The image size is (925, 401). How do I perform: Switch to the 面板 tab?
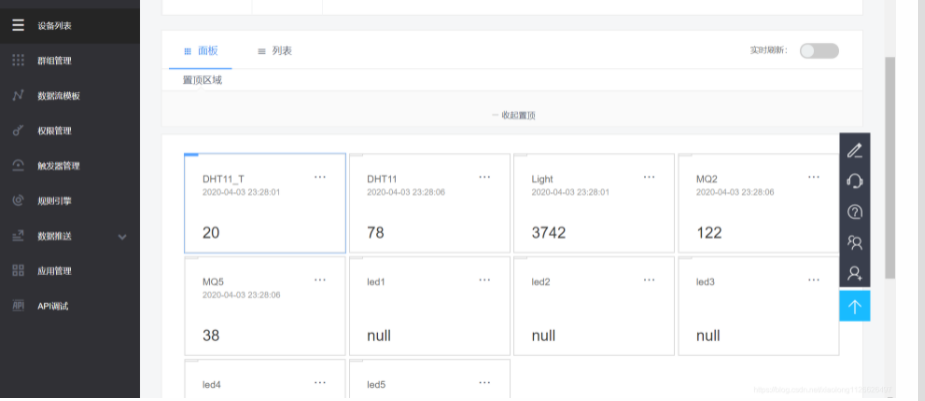coord(201,51)
